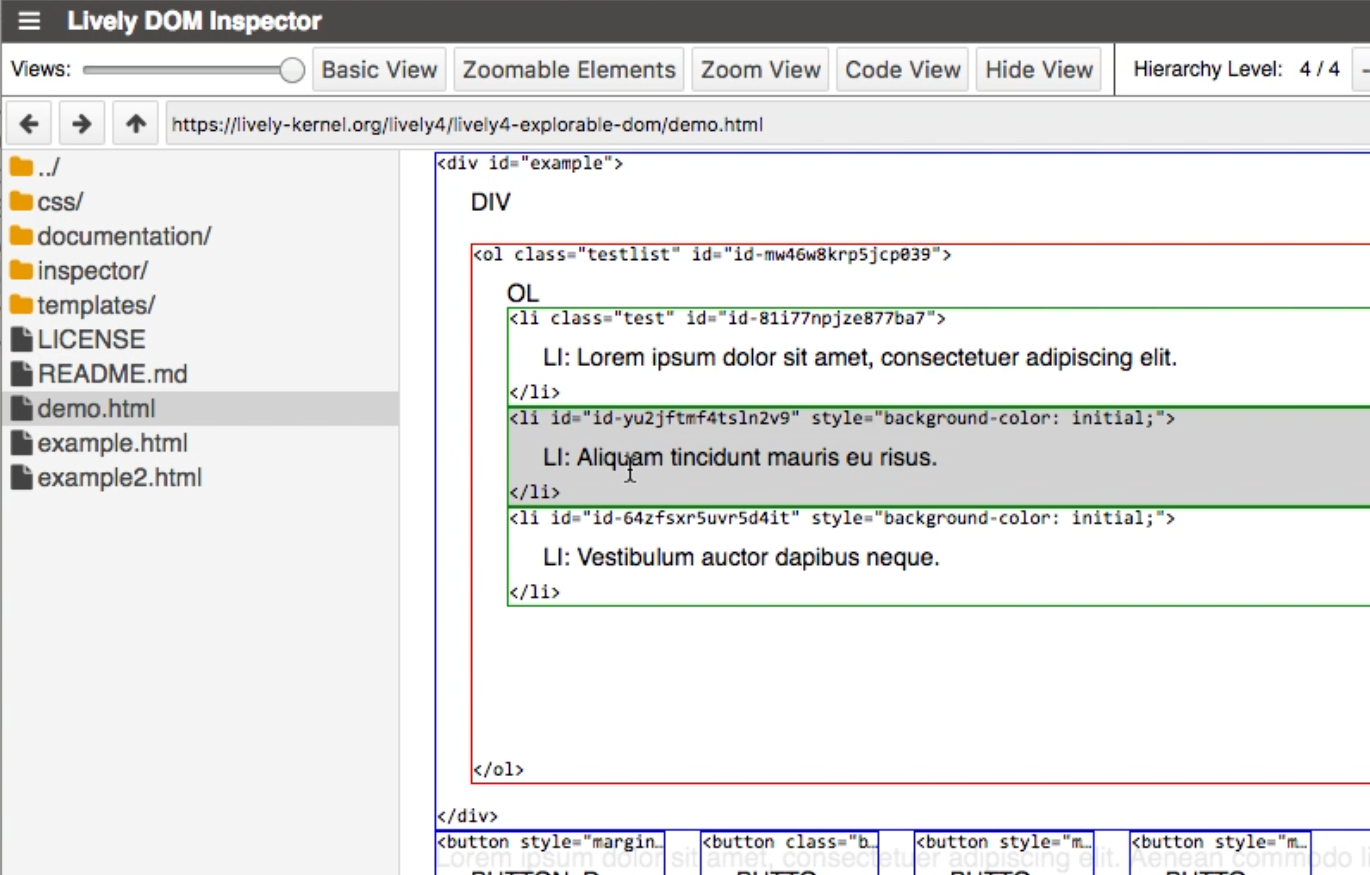Open the hamburger menu icon

(29, 21)
